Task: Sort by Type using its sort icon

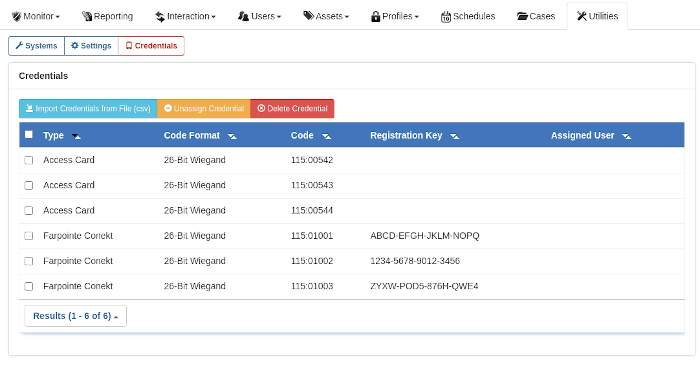Action: click(x=76, y=136)
